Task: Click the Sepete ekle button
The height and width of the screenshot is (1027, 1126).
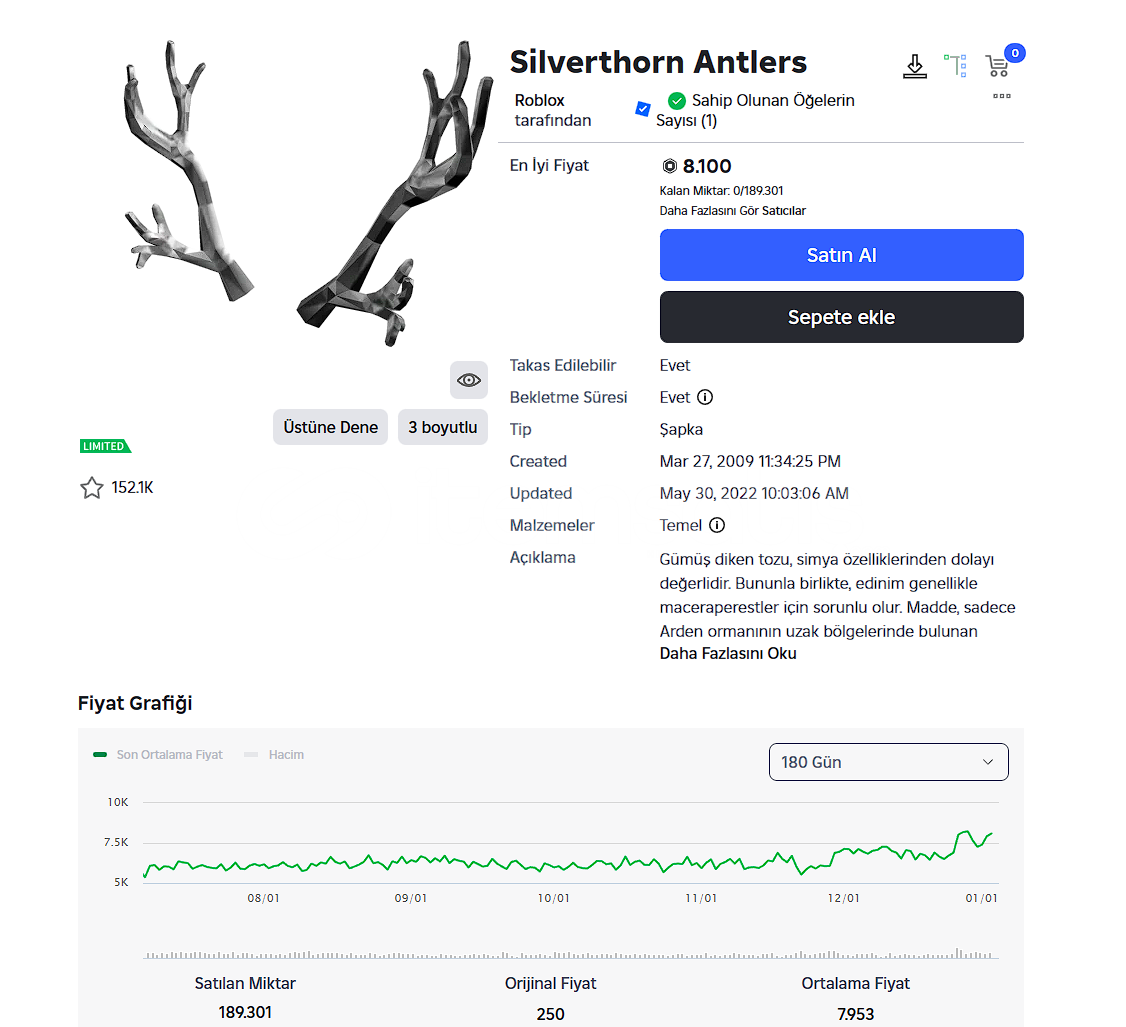Action: tap(841, 317)
